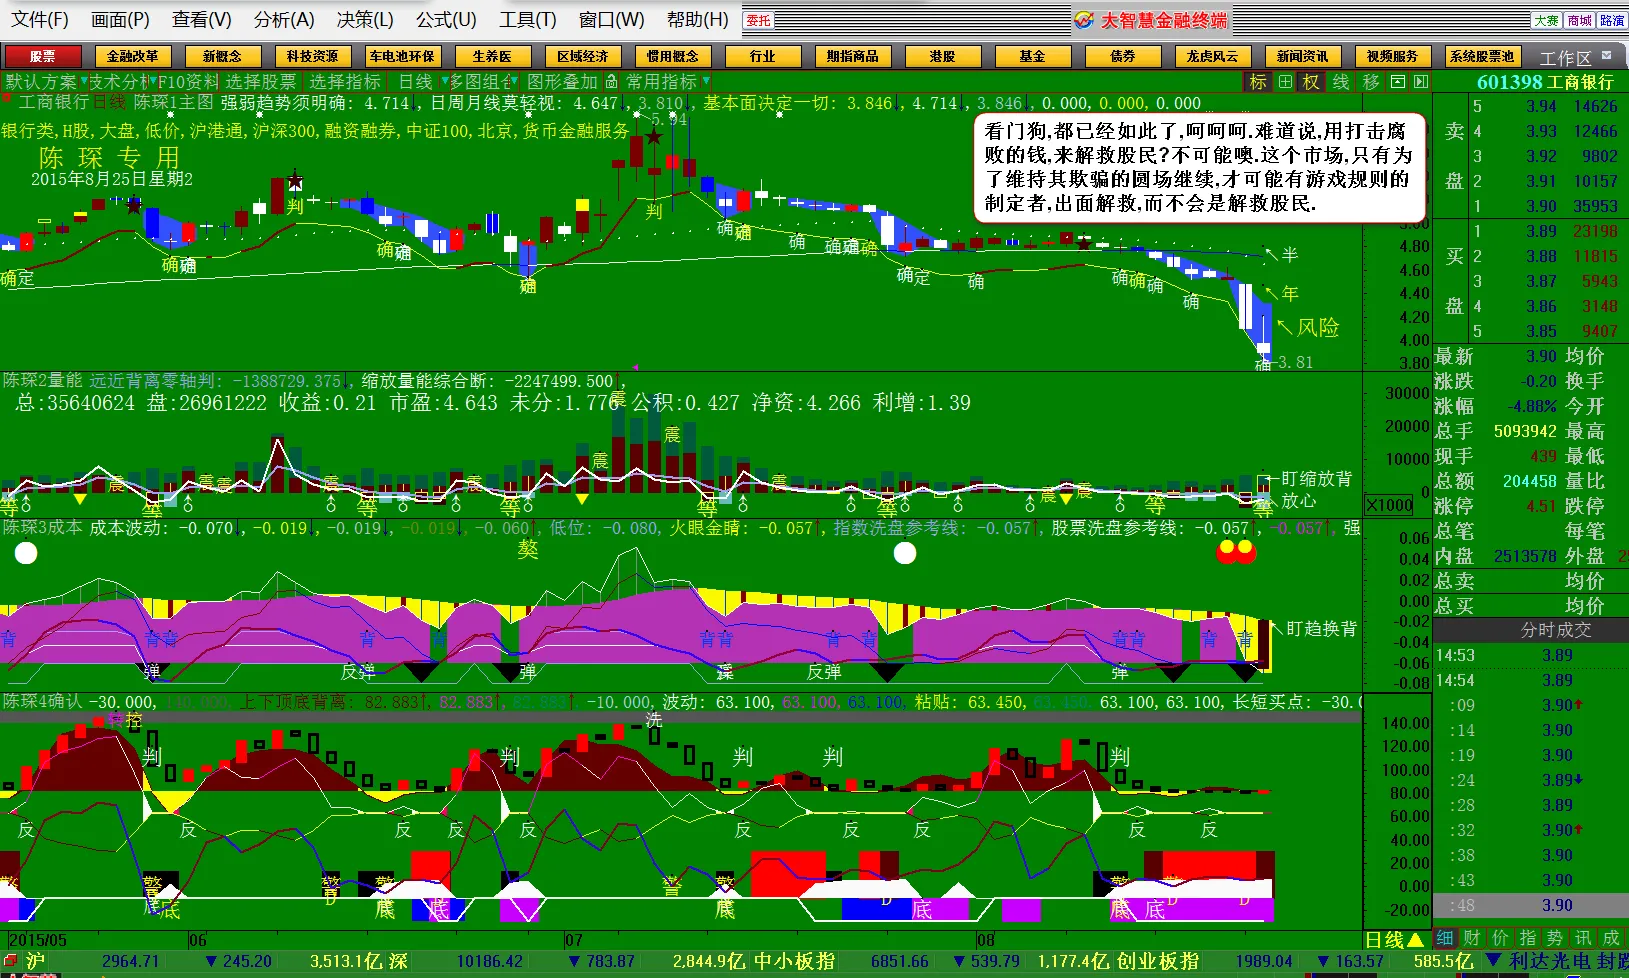Open the 决策(L) menu
The width and height of the screenshot is (1629, 978).
(x=365, y=20)
